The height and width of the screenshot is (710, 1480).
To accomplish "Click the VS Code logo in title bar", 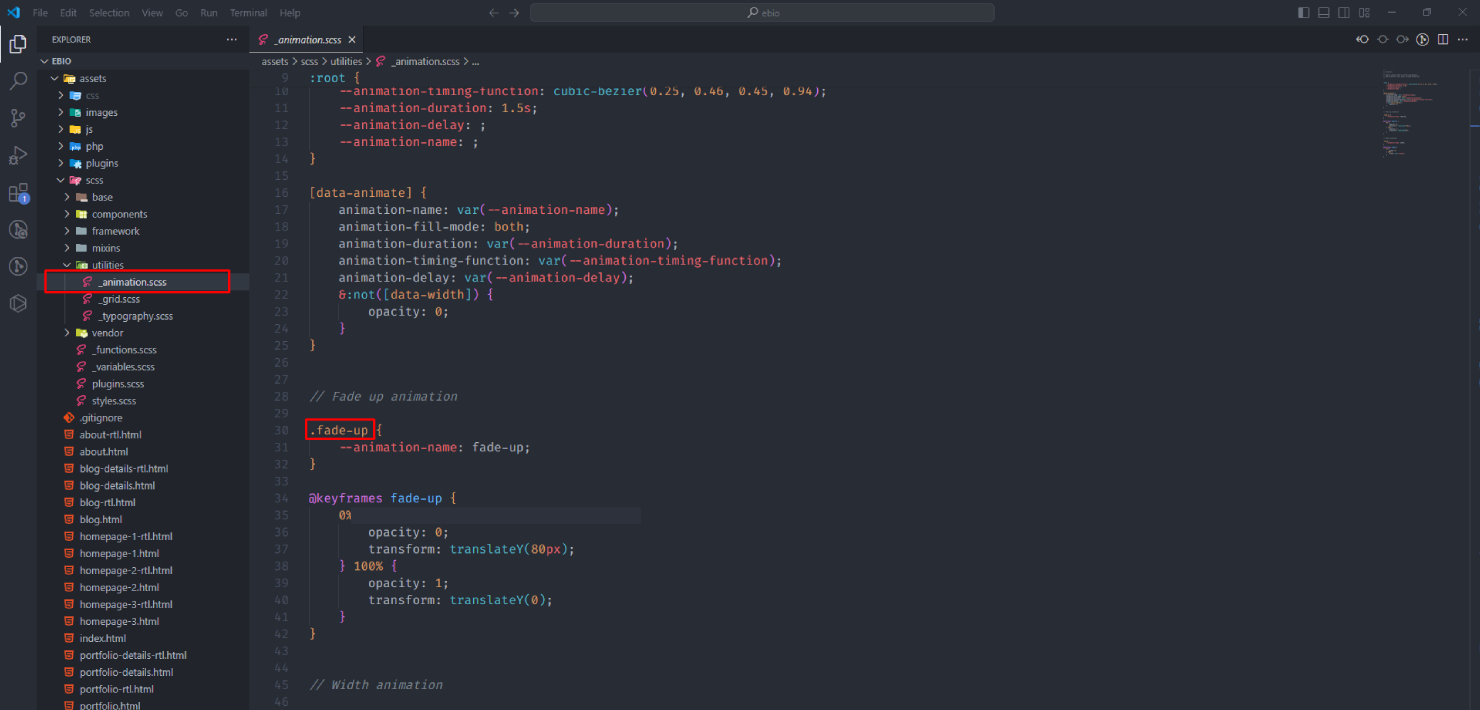I will [14, 12].
